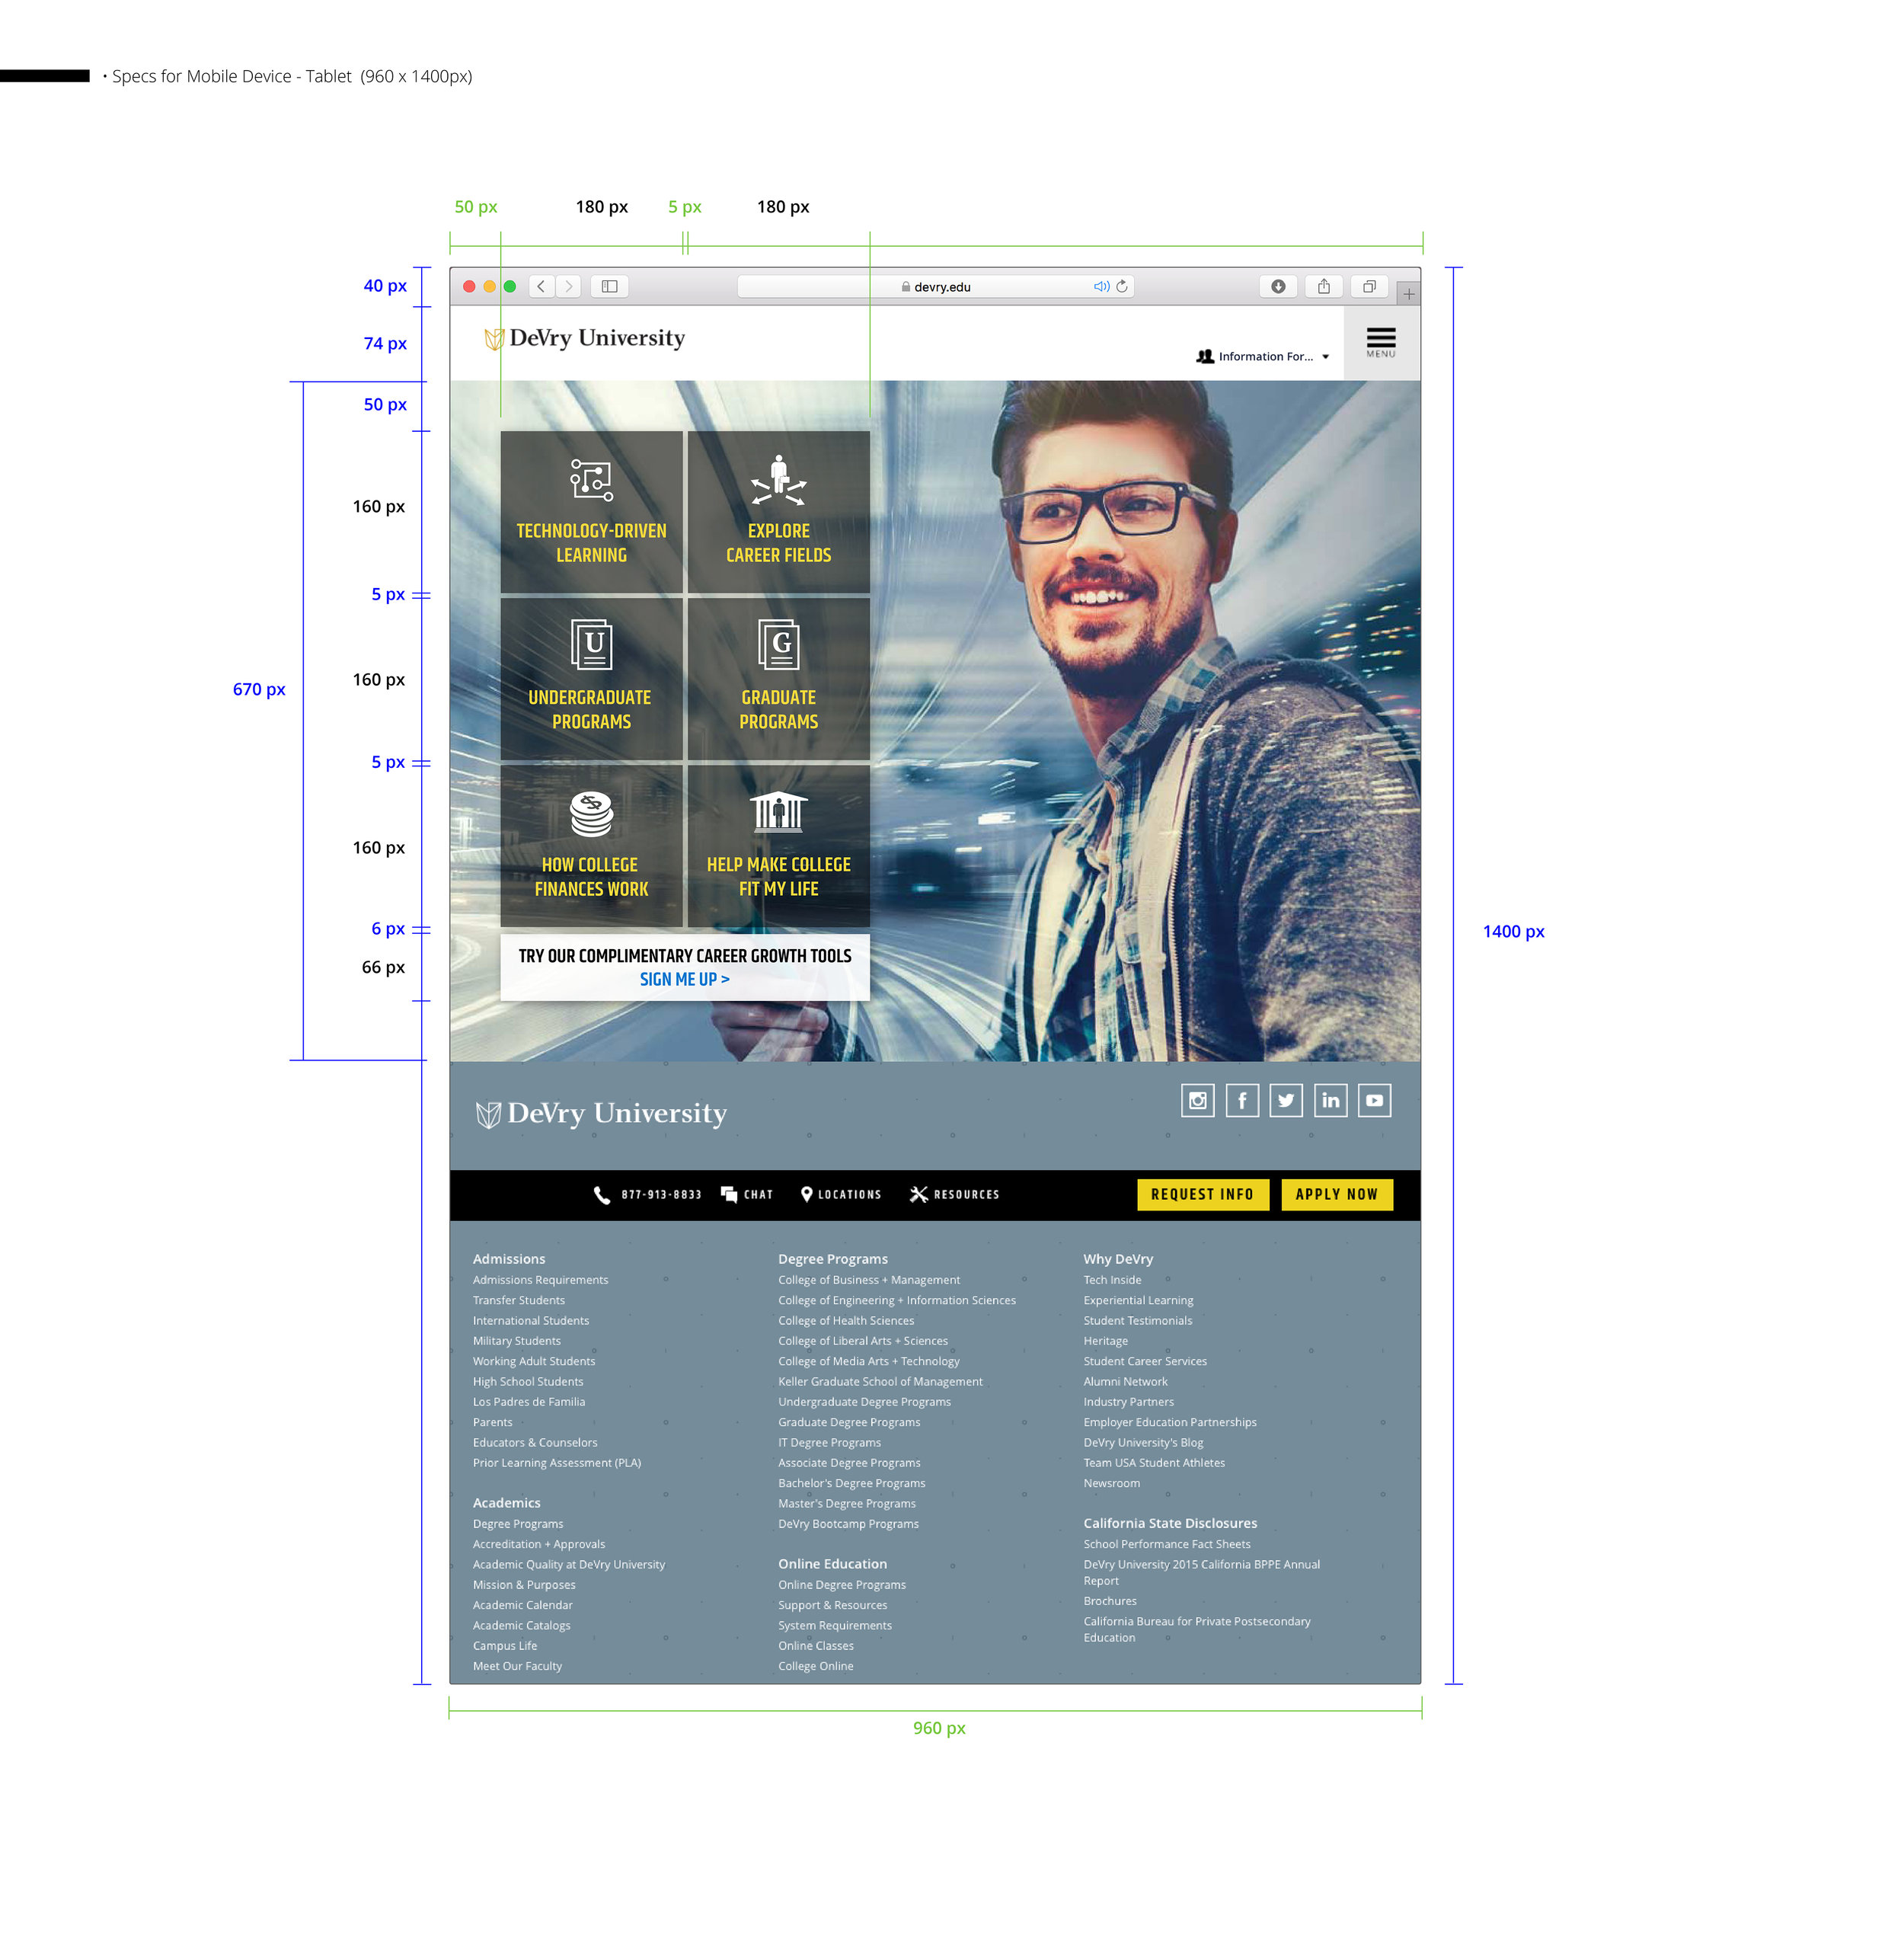
Task: Expand the Information For... dropdown
Action: [1263, 356]
